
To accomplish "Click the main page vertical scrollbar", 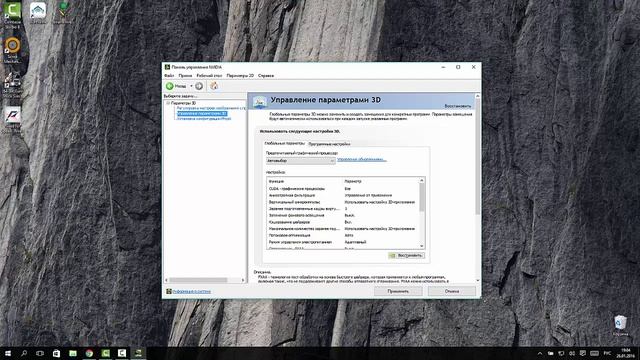I will [478, 157].
